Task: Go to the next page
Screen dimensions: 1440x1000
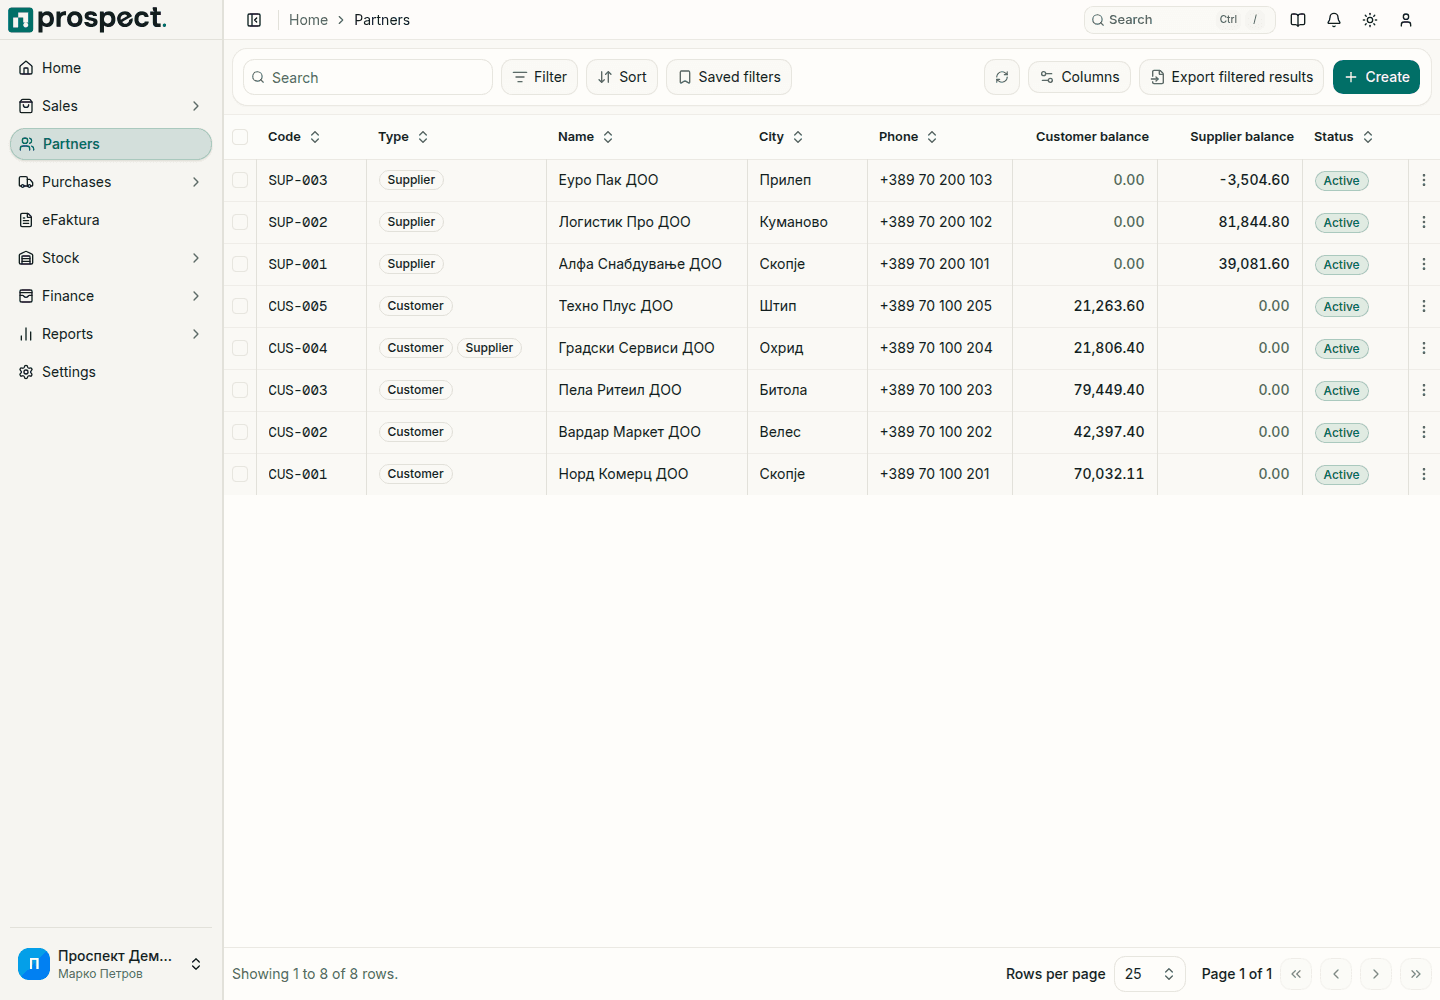Action: pos(1376,974)
